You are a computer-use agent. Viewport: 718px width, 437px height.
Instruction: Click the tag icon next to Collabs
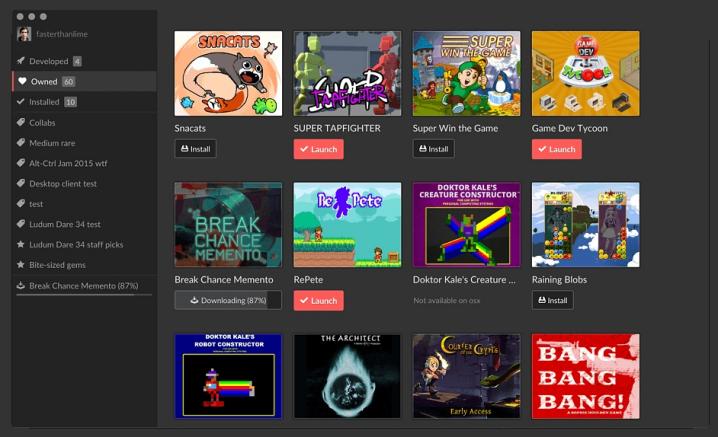click(x=21, y=122)
